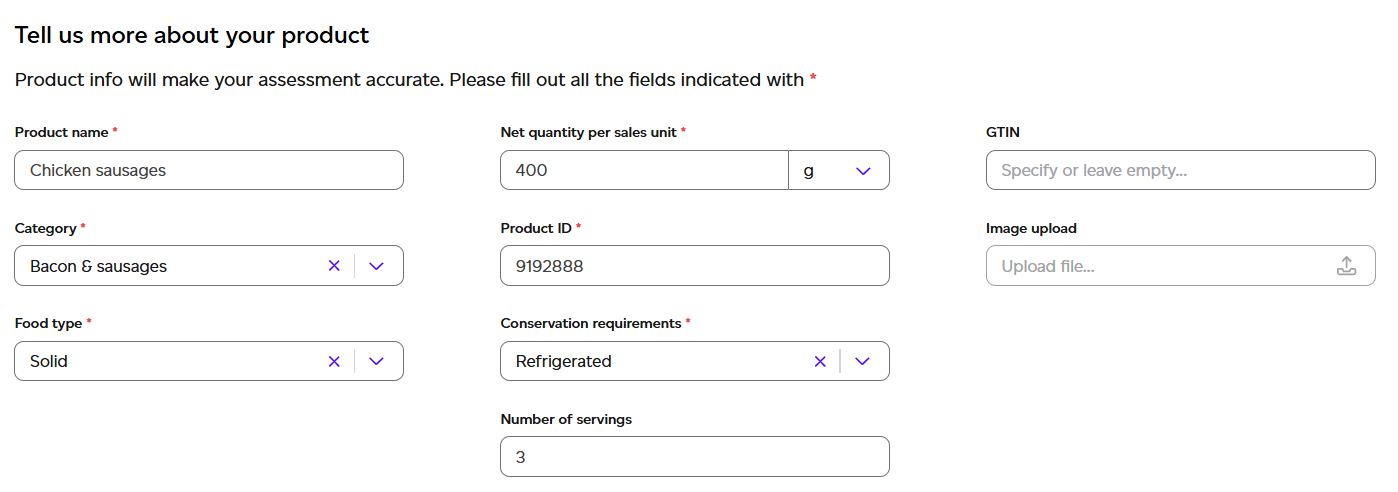
Task: Expand the Category dropdown chevron
Action: tap(376, 266)
